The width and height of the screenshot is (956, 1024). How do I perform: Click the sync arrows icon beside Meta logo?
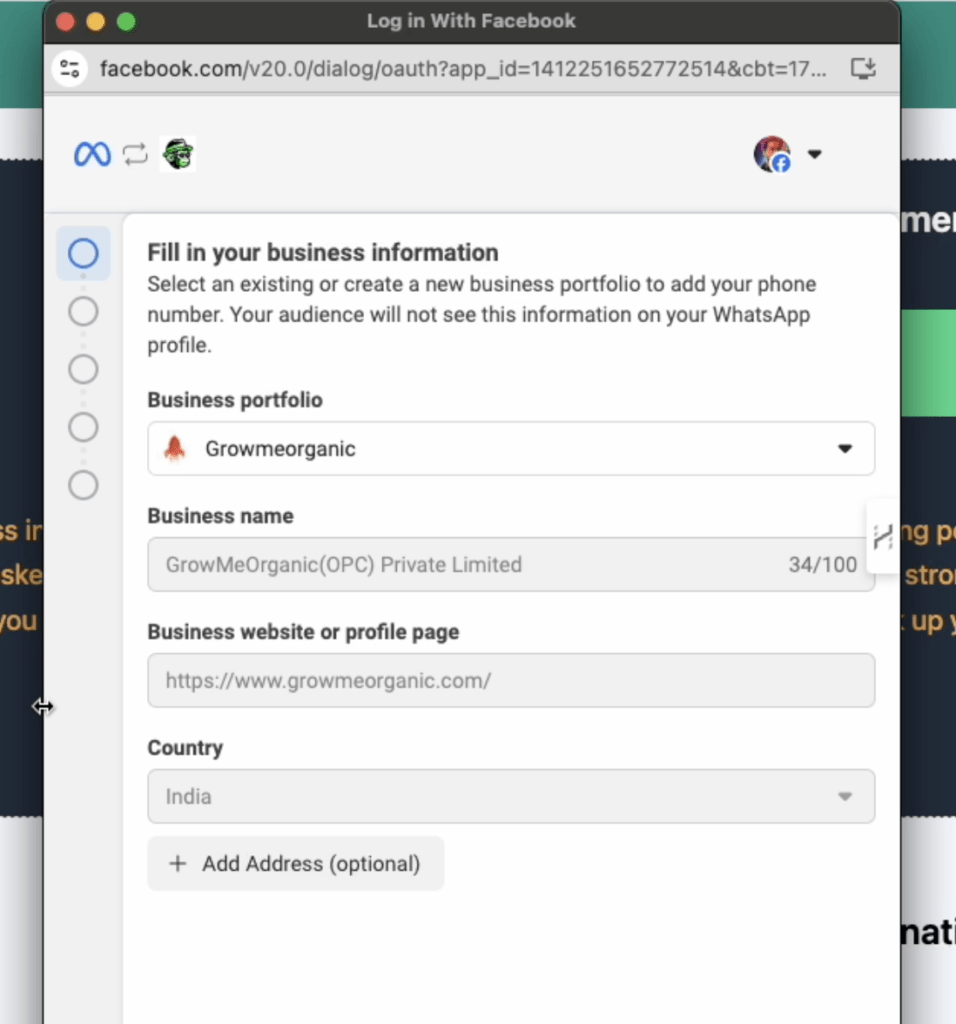click(x=135, y=155)
